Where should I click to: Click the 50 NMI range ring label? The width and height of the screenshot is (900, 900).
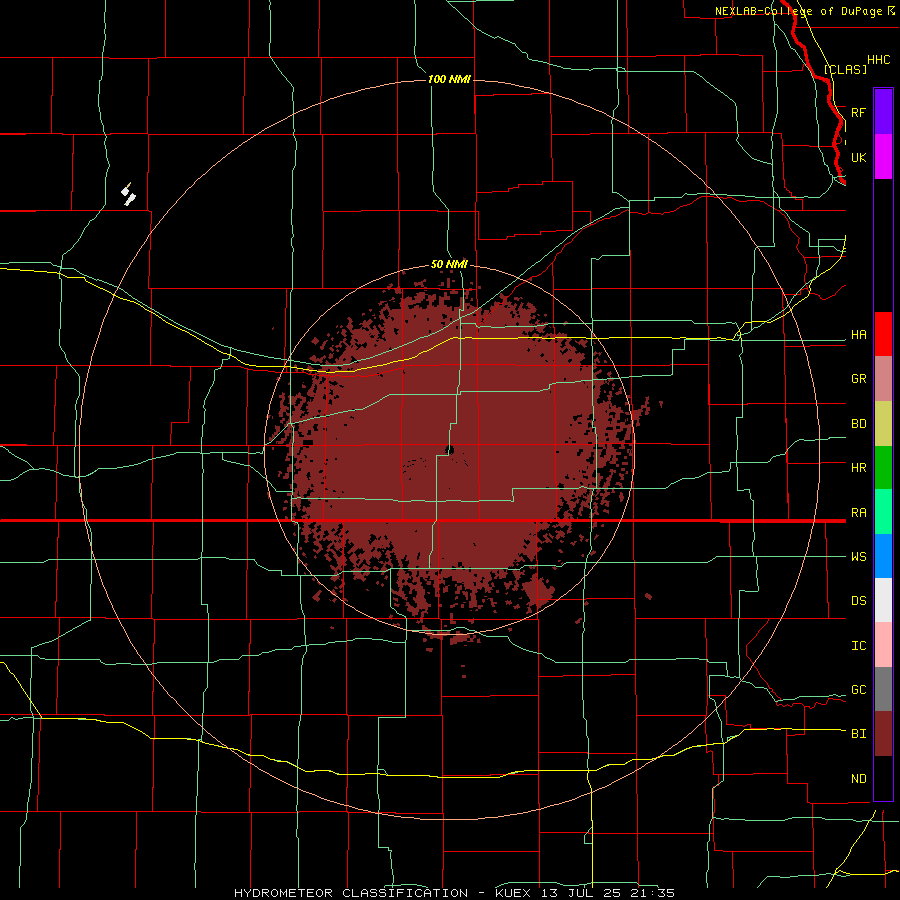point(449,265)
